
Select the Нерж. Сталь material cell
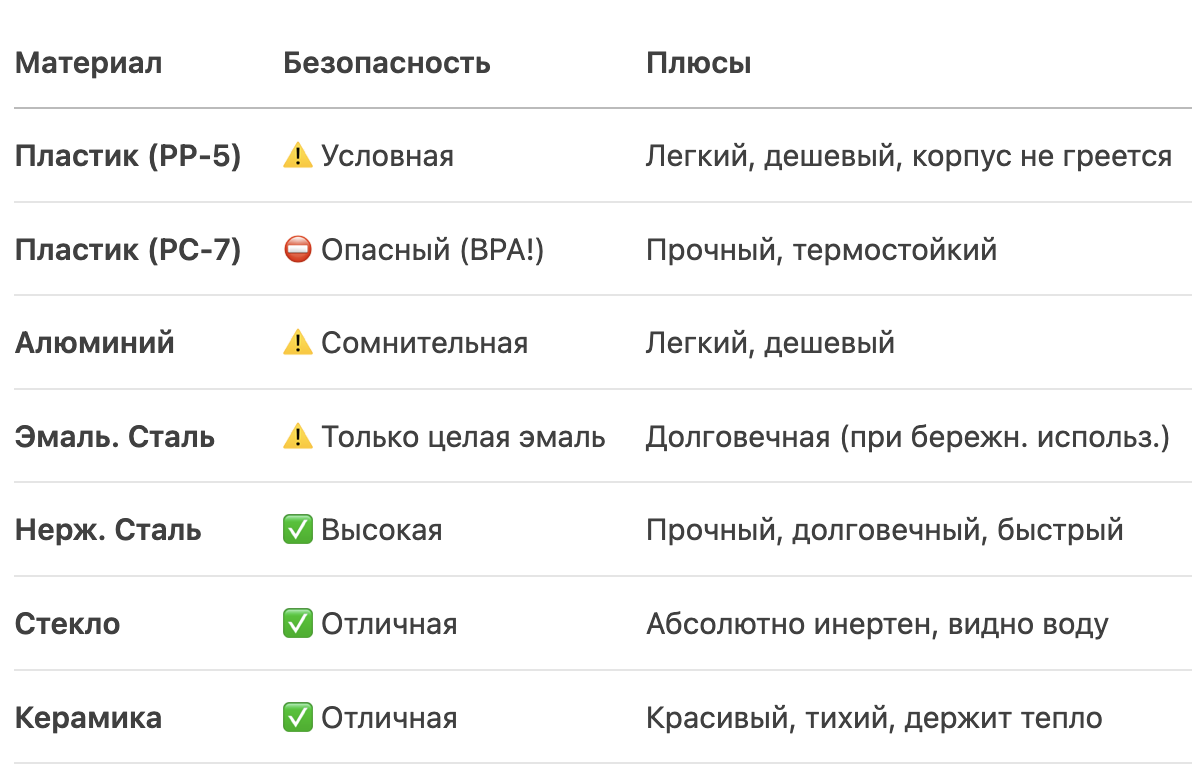(x=108, y=531)
